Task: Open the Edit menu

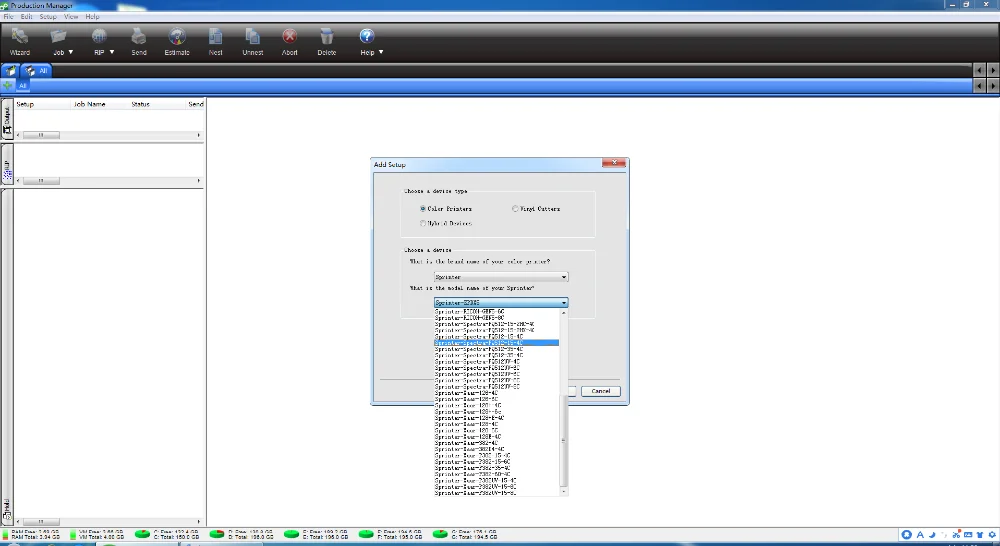Action: [26, 17]
